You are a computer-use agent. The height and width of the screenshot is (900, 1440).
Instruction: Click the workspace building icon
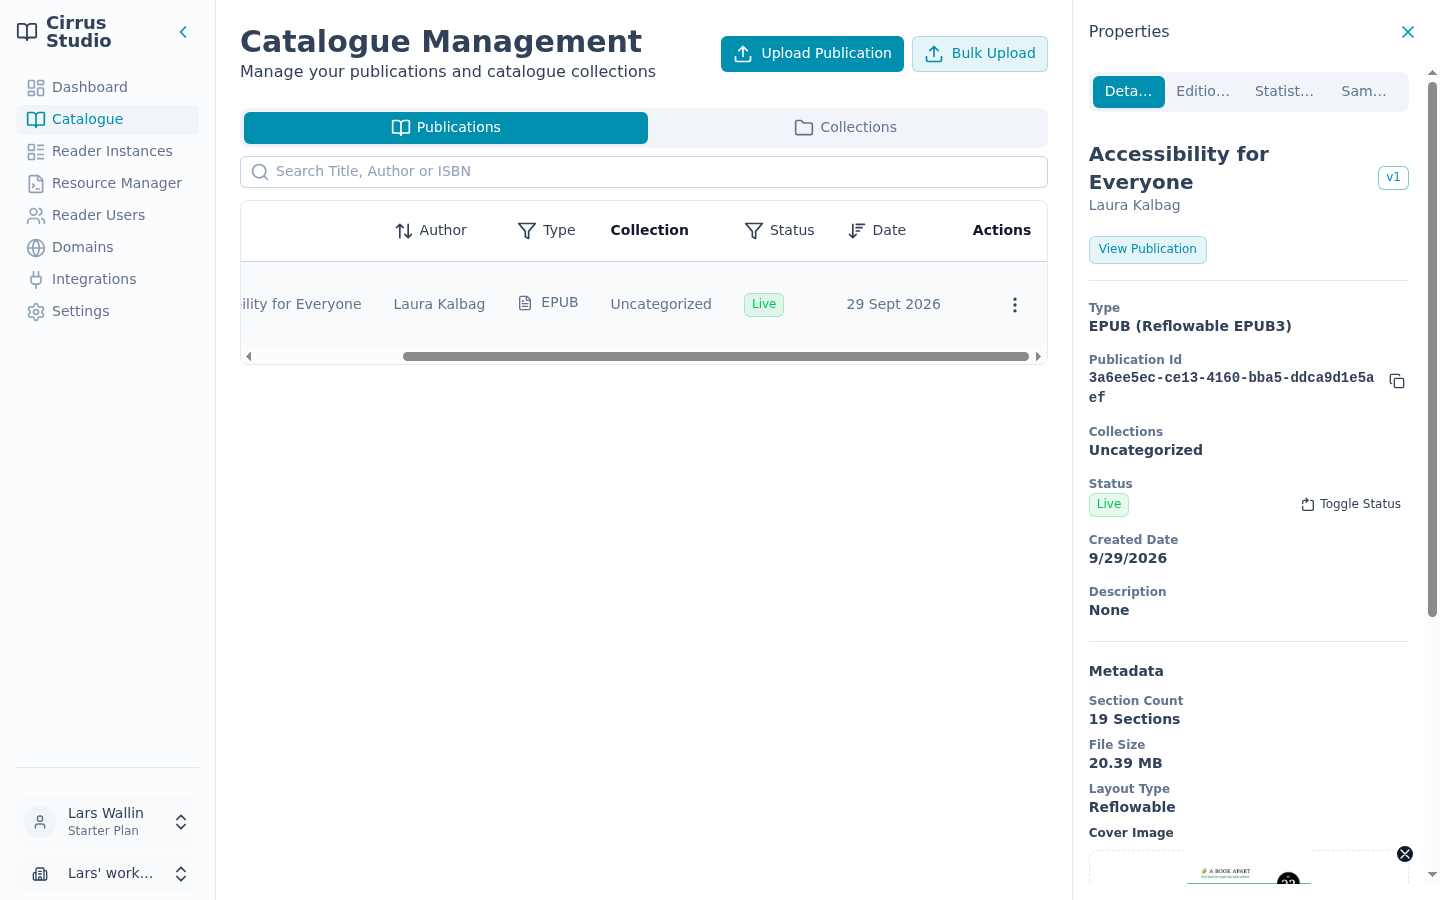[x=40, y=874]
